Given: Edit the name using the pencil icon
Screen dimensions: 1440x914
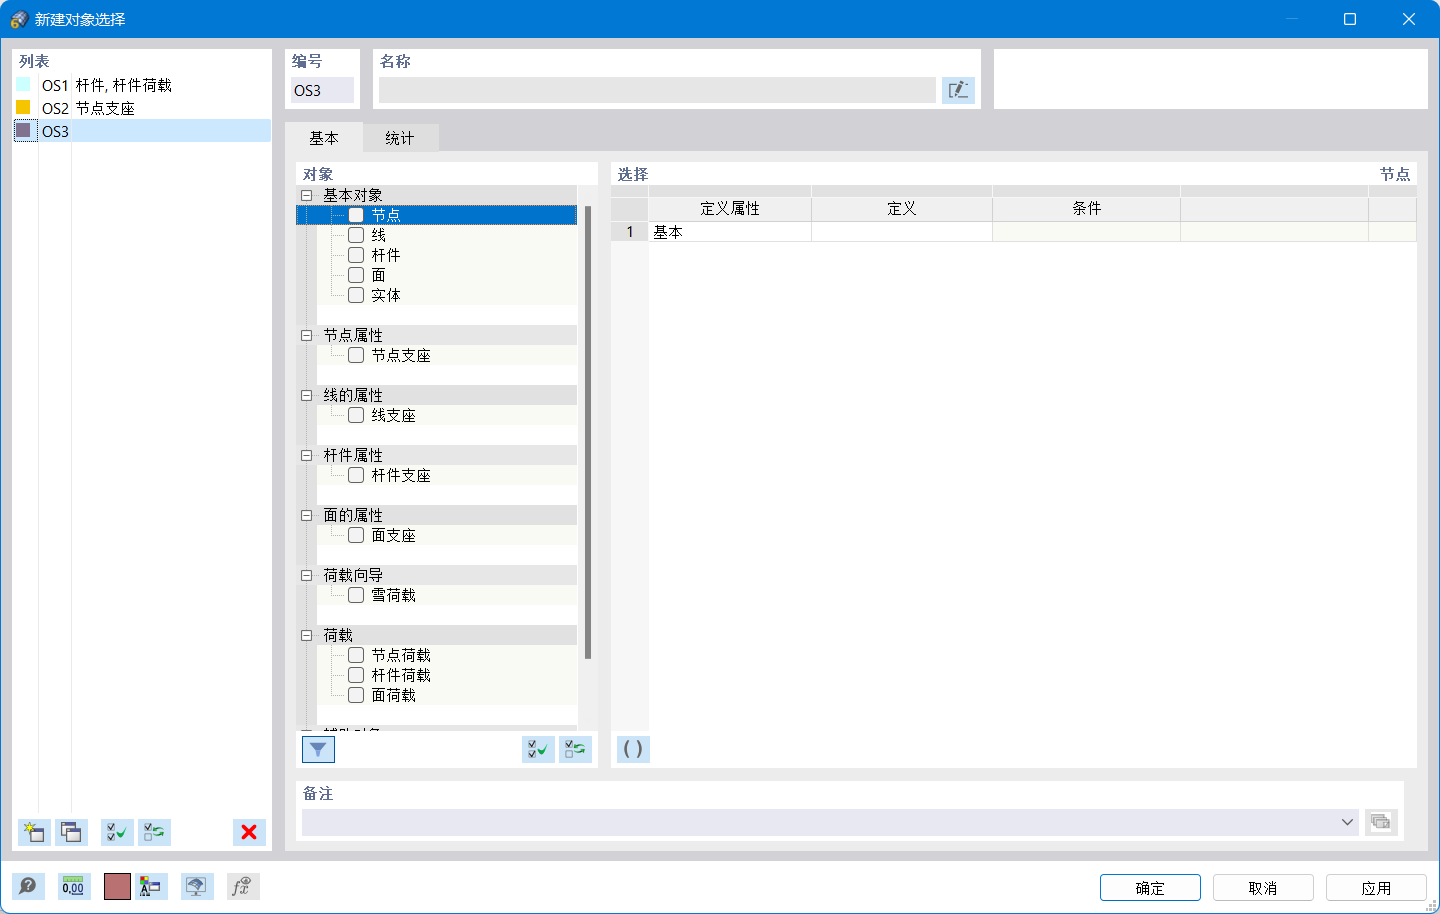Looking at the screenshot, I should tap(958, 90).
